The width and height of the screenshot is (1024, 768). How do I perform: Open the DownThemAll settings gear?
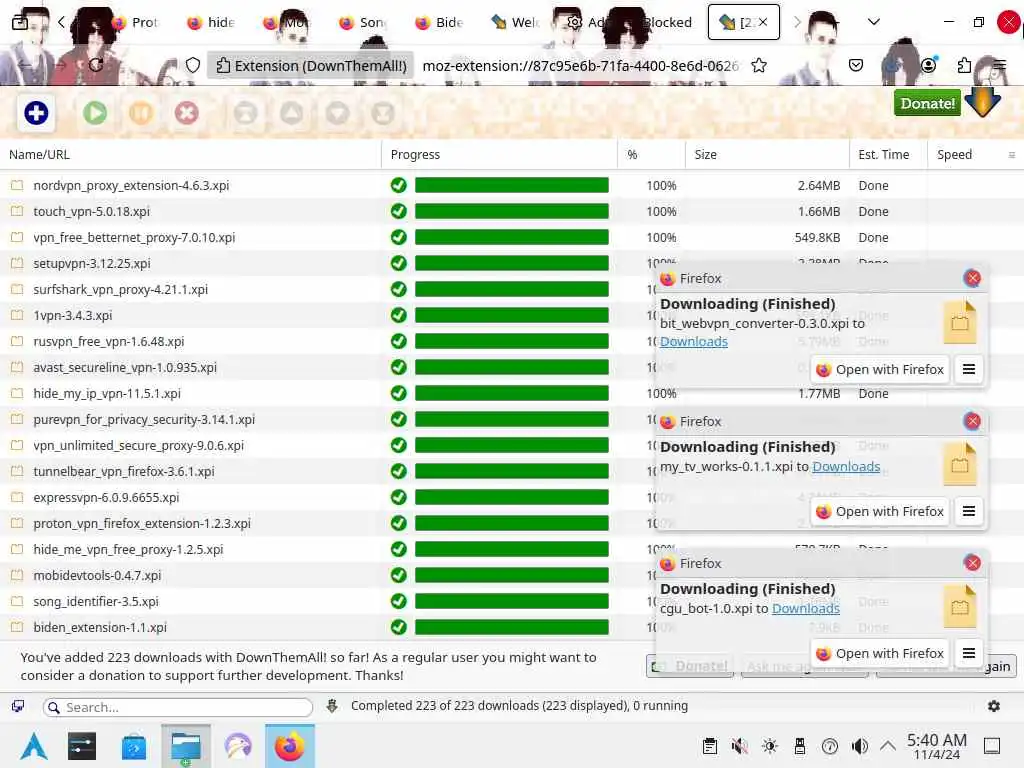coord(993,706)
